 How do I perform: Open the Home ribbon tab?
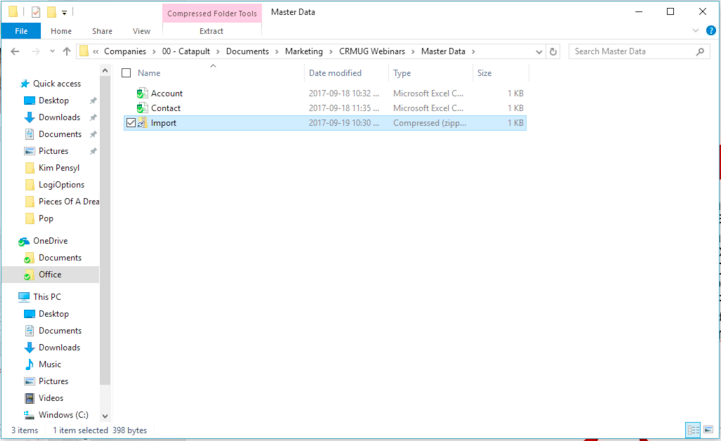click(x=61, y=31)
